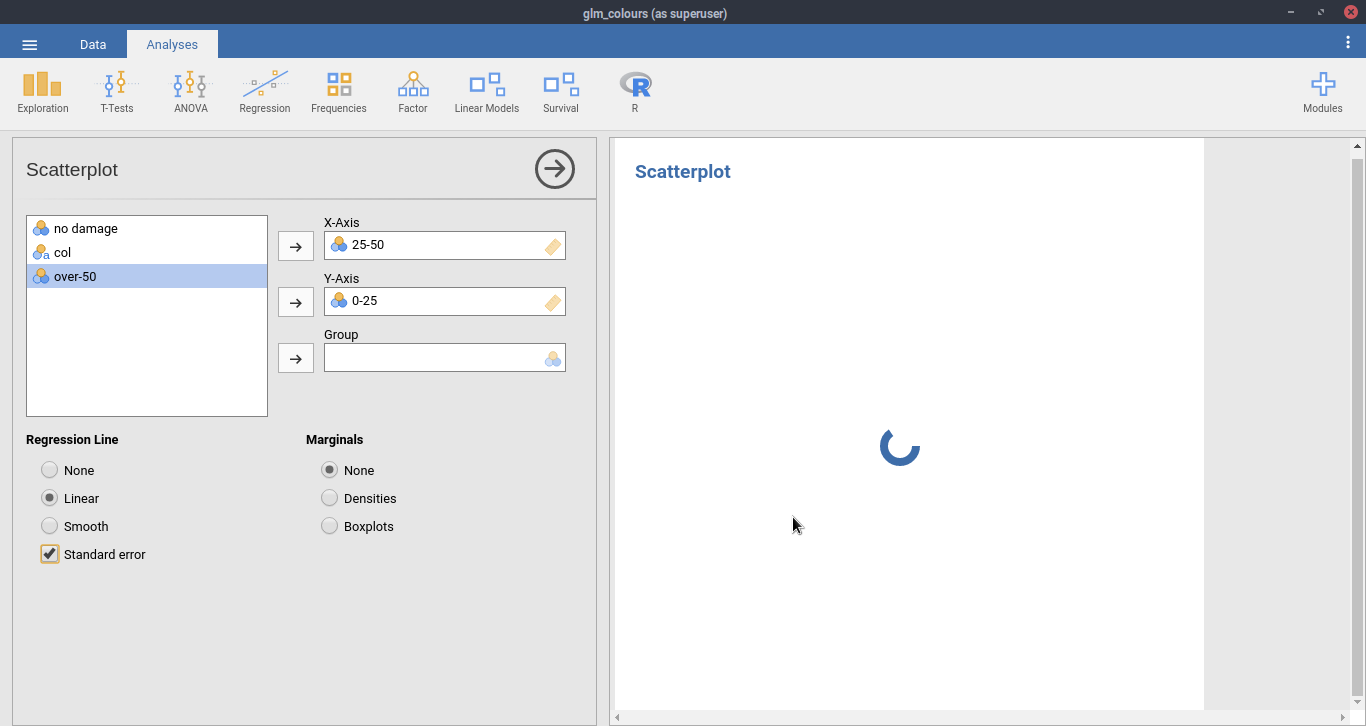Click scroll-left arrow of results scrollbar
Image resolution: width=1366 pixels, height=726 pixels.
617,717
